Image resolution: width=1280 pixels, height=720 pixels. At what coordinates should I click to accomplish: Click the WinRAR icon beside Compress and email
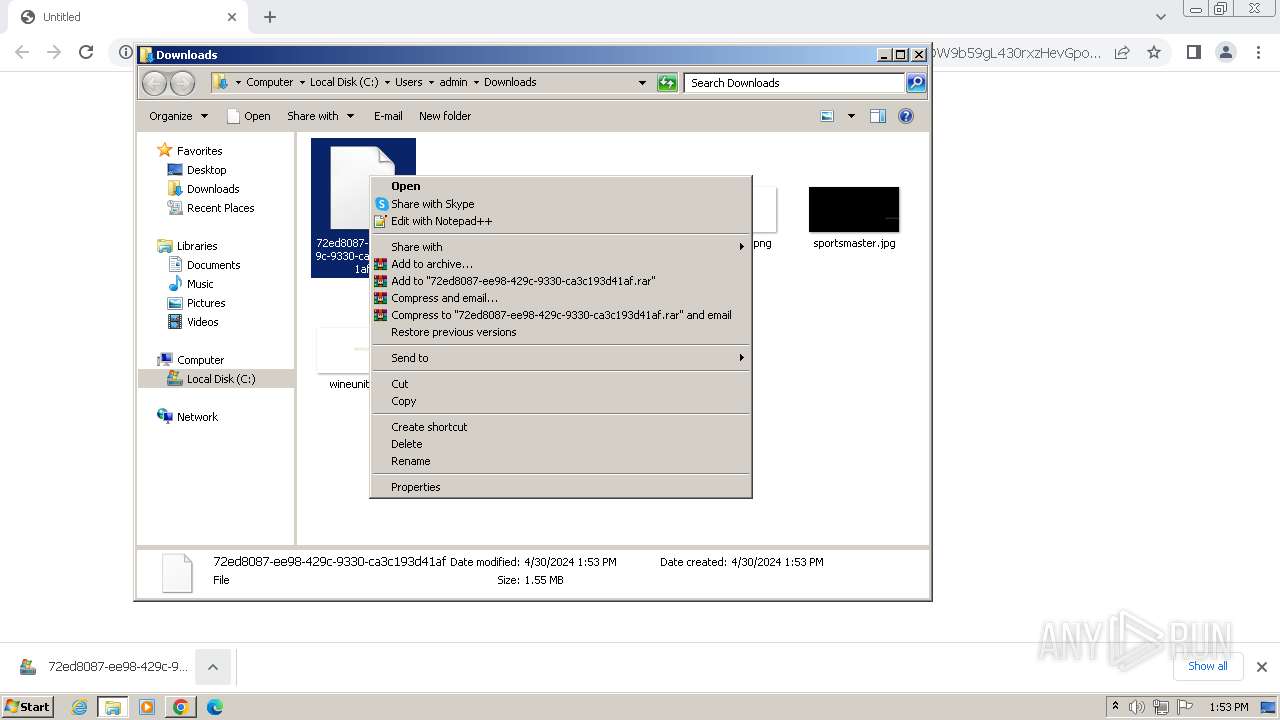[381, 298]
